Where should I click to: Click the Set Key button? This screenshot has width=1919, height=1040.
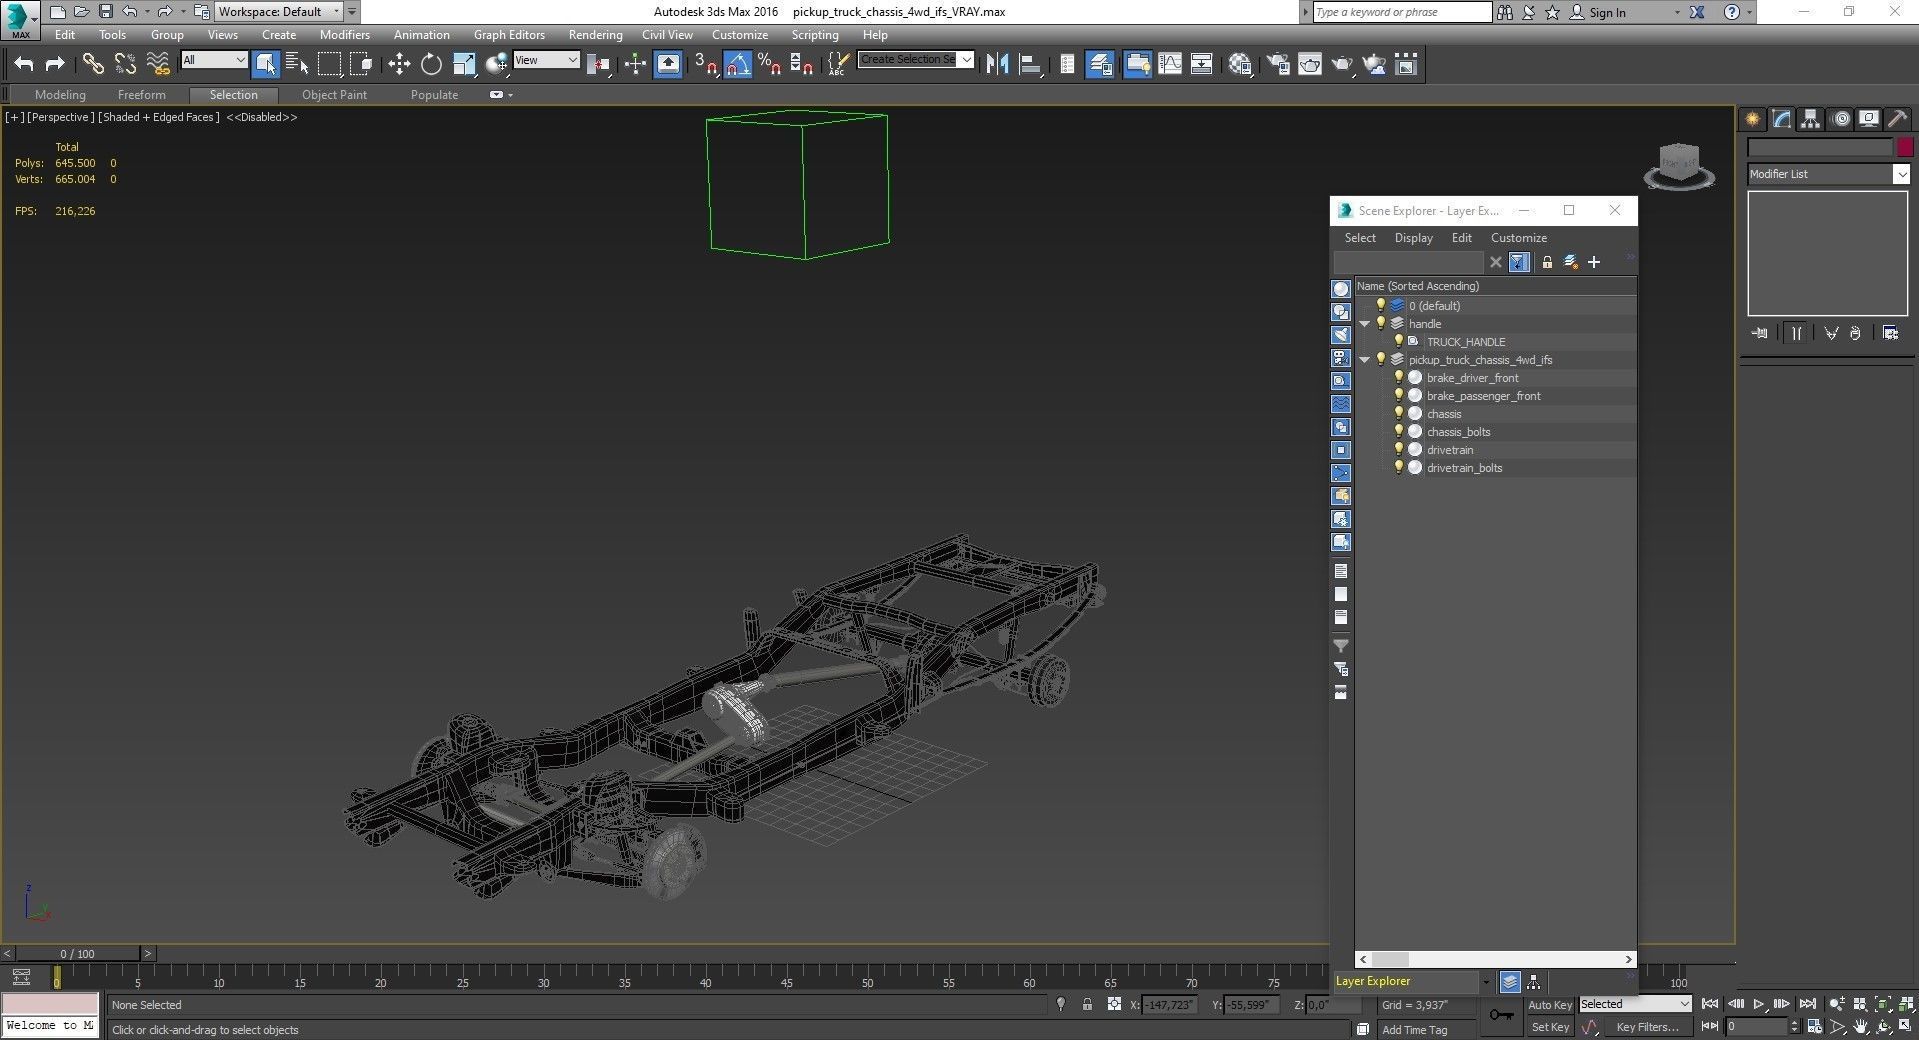click(x=1549, y=1027)
